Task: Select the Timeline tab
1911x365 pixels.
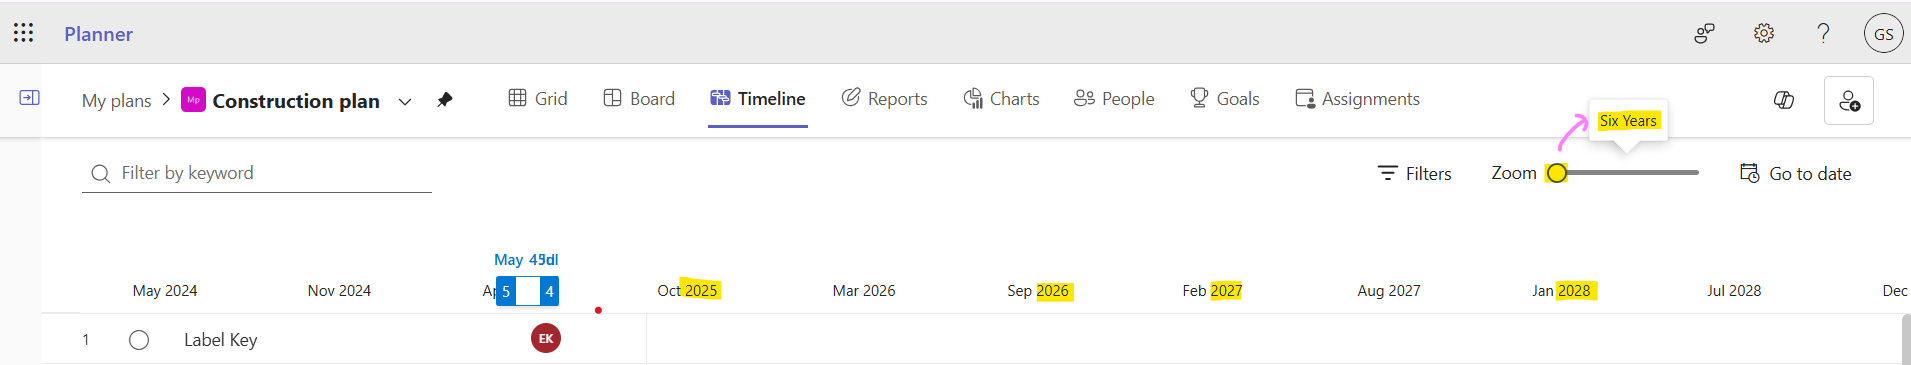Action: tap(758, 99)
